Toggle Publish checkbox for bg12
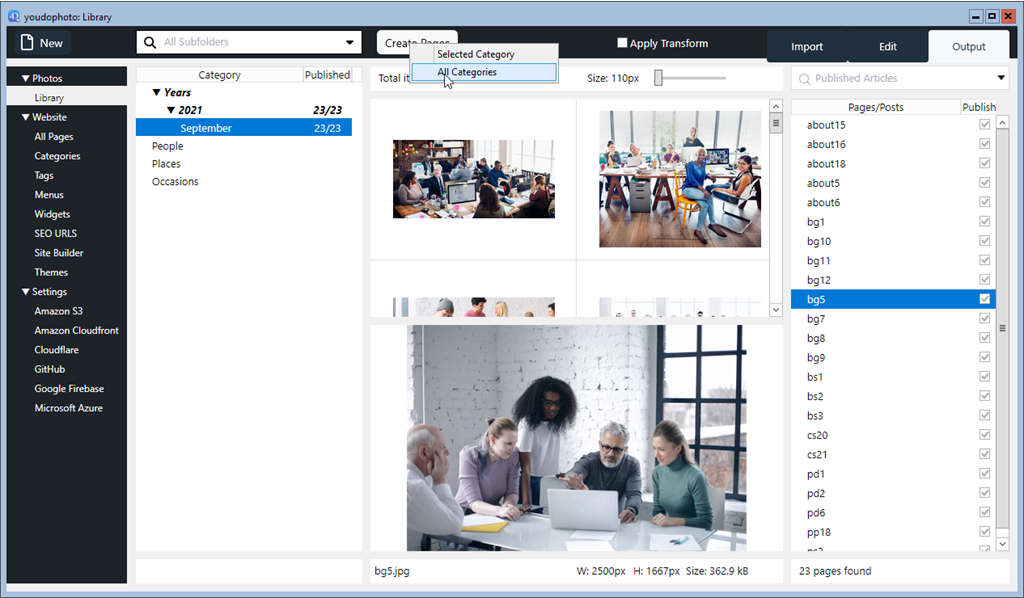1024x598 pixels. (x=985, y=279)
